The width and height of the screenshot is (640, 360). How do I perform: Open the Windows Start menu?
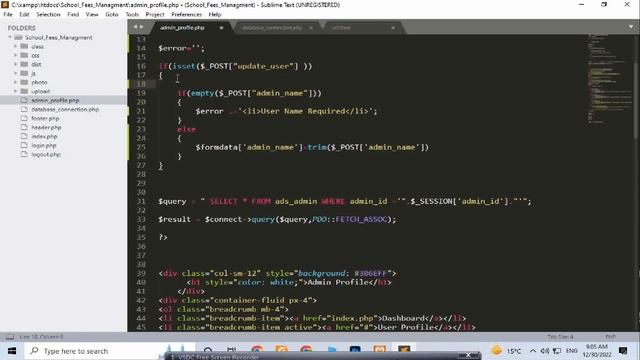point(12,351)
